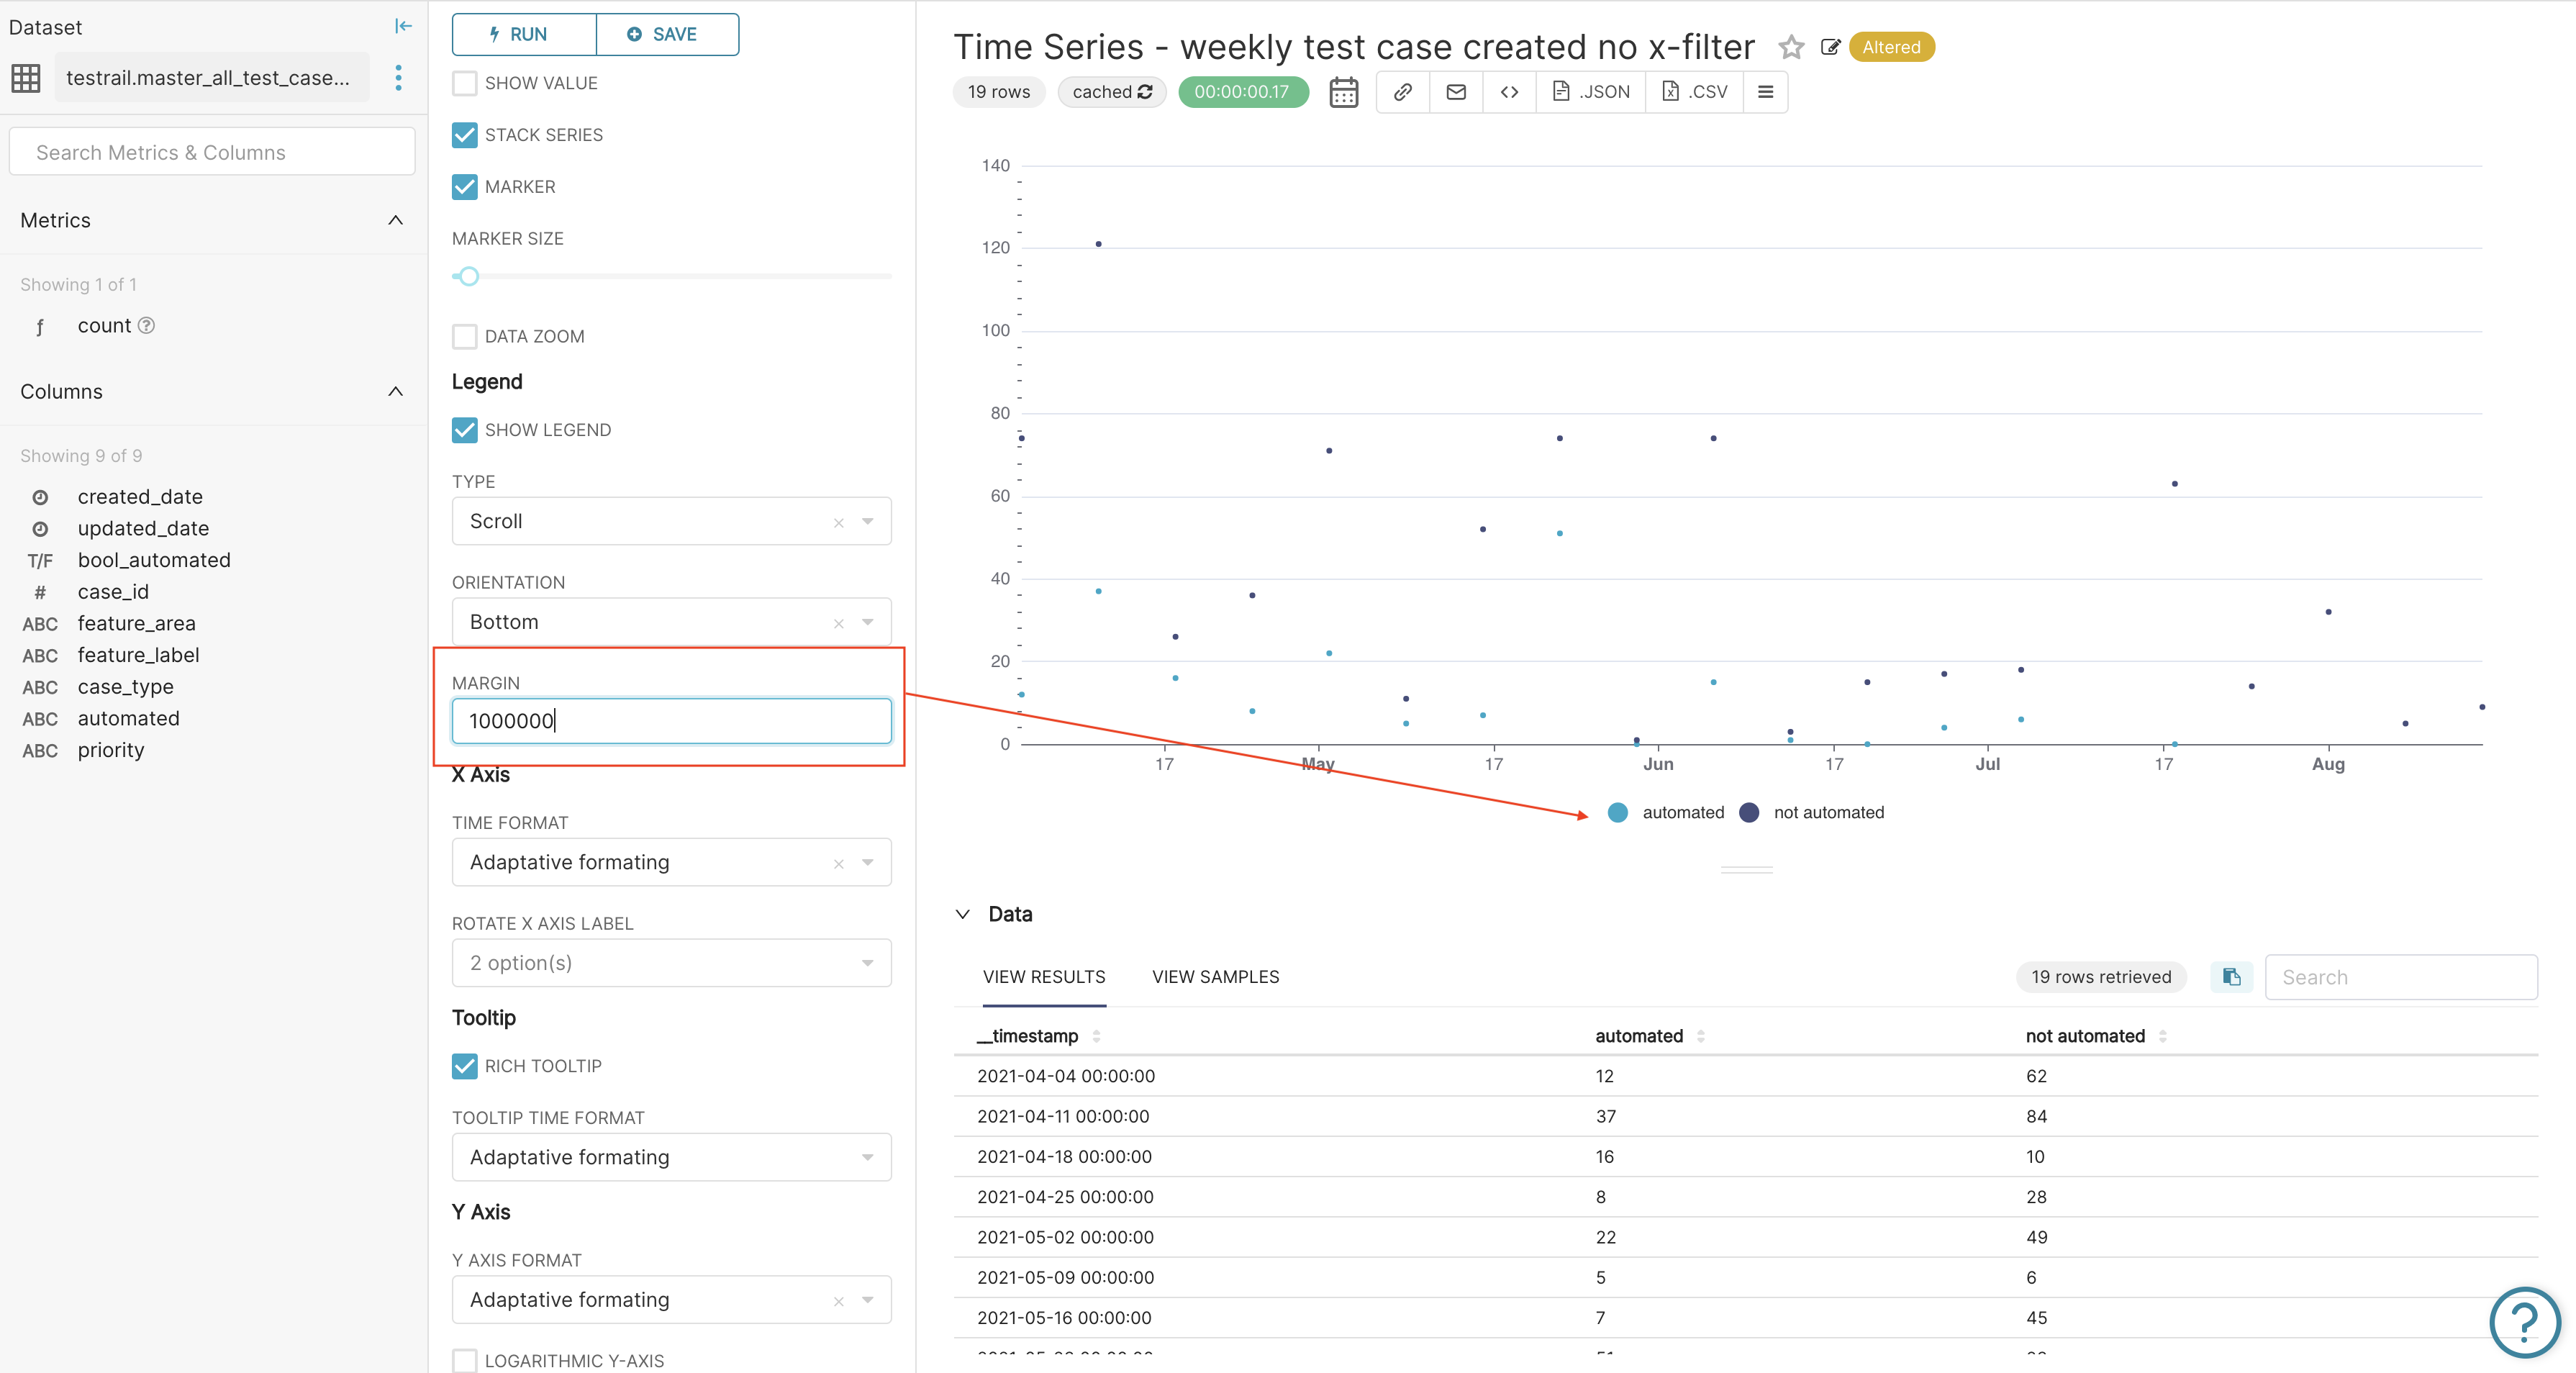The height and width of the screenshot is (1373, 2576).
Task: Email the chart via envelope icon
Action: [x=1455, y=92]
